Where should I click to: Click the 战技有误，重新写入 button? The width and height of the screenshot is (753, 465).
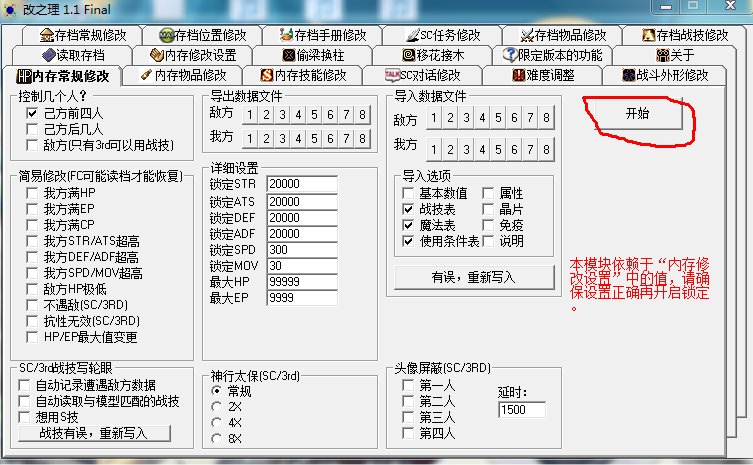point(94,433)
